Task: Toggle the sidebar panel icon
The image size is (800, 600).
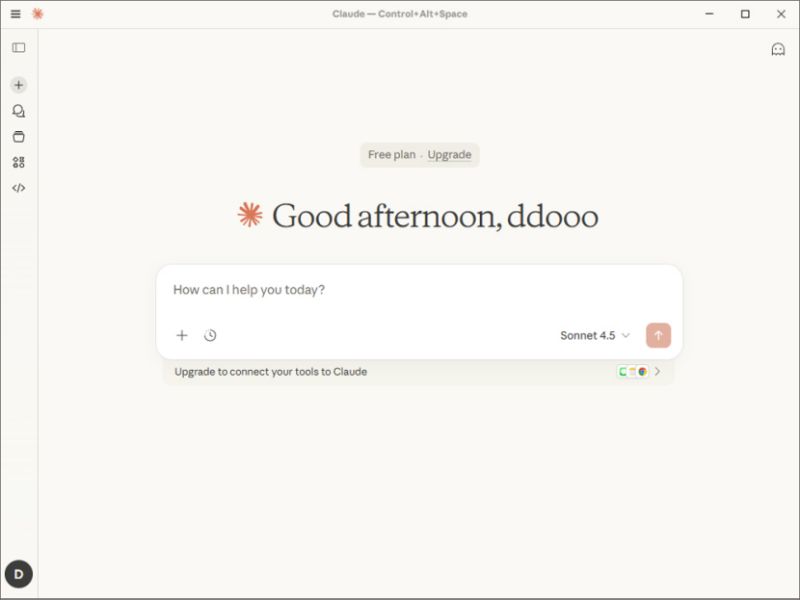Action: (x=19, y=47)
